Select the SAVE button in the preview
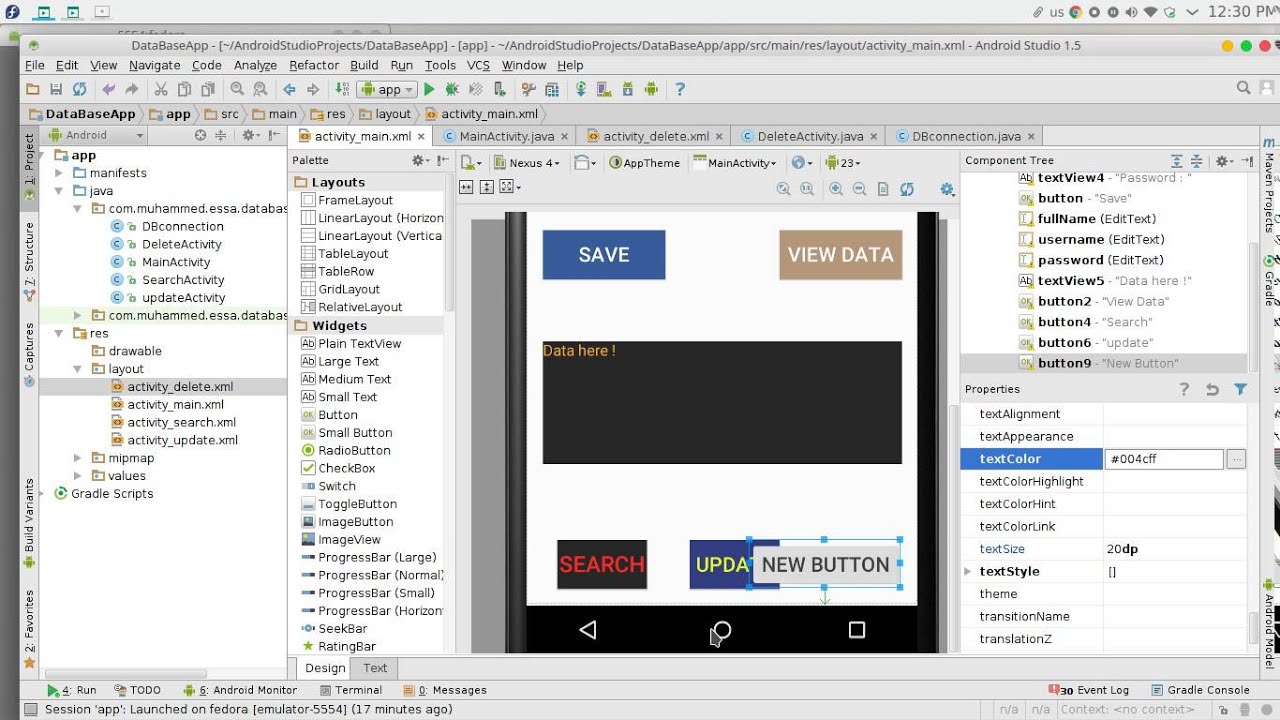The width and height of the screenshot is (1280, 720). pyautogui.click(x=604, y=255)
